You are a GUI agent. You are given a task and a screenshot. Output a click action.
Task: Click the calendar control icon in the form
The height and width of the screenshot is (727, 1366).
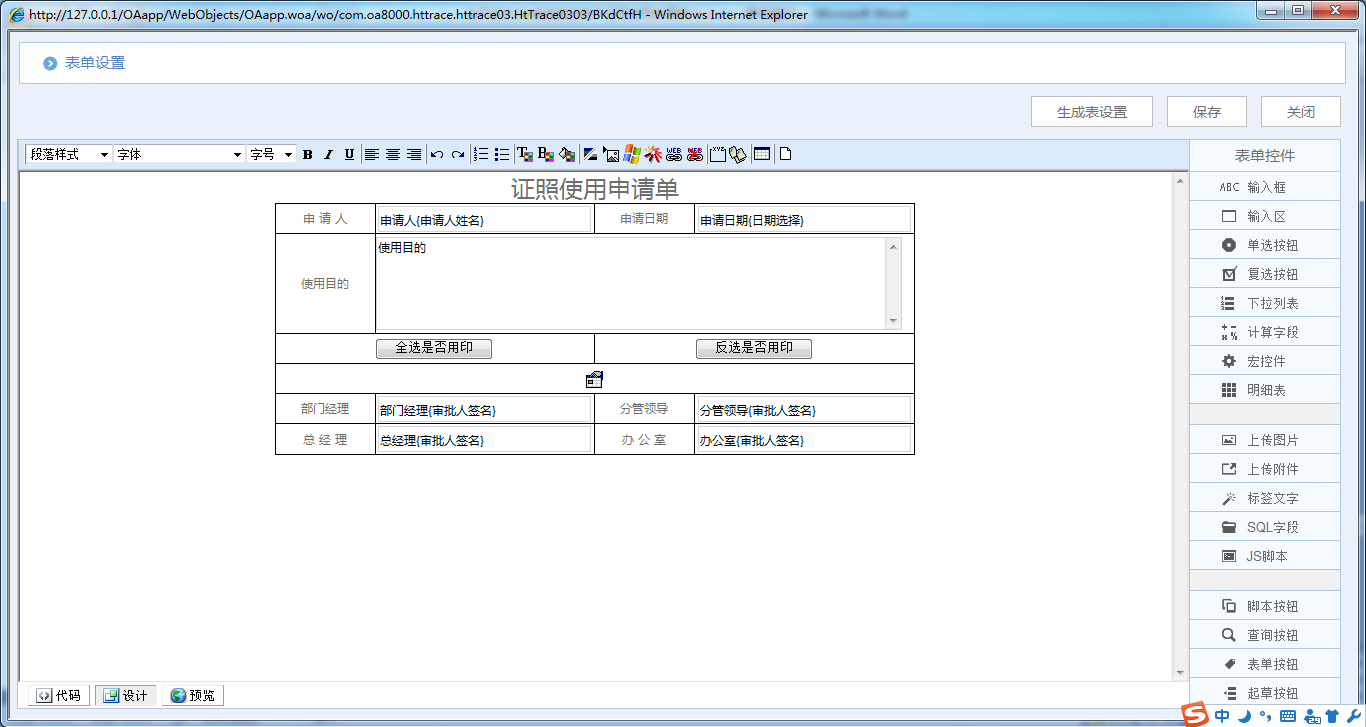594,379
